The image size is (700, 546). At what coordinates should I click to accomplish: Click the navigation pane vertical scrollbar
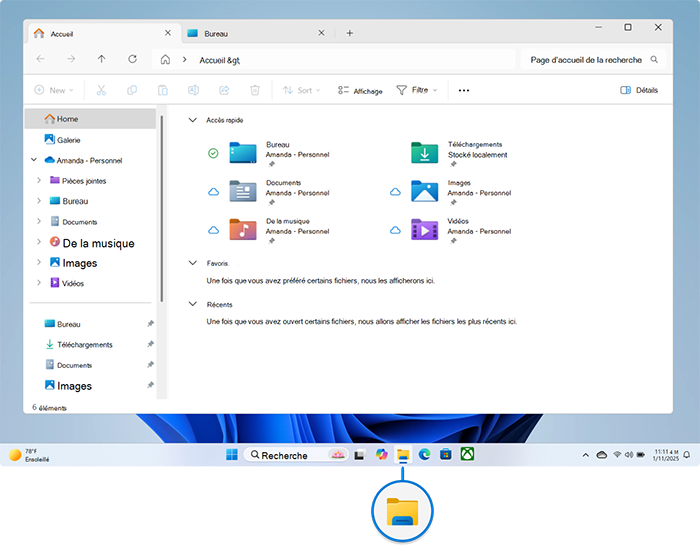[161, 210]
